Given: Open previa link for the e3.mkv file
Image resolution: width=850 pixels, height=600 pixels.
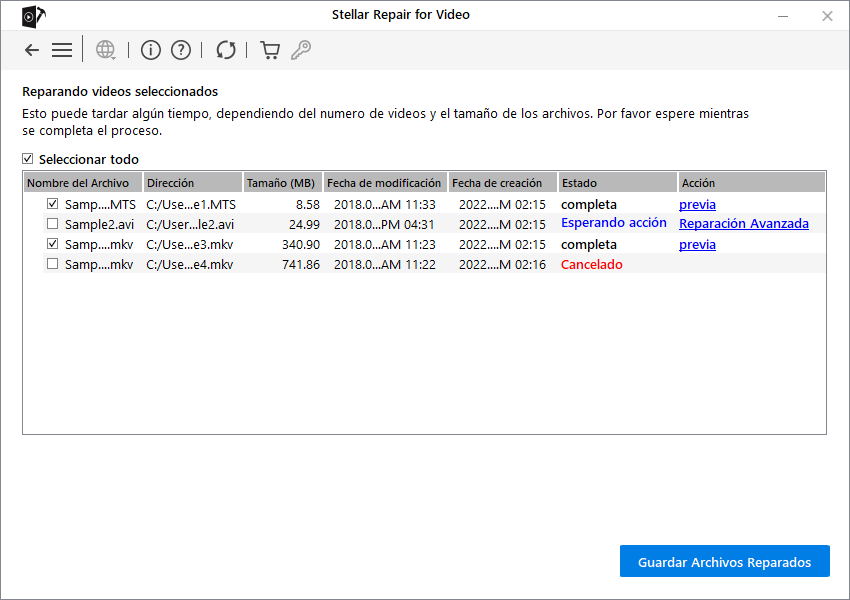Looking at the screenshot, I should 697,244.
